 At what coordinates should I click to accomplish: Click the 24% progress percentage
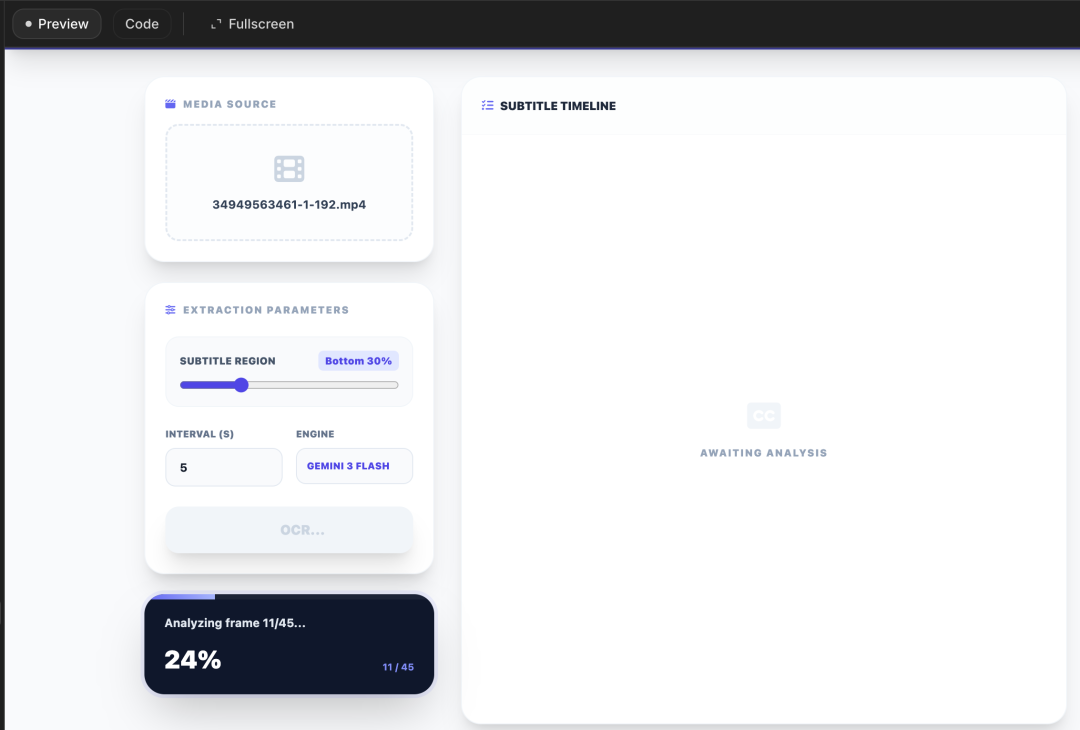click(x=193, y=659)
